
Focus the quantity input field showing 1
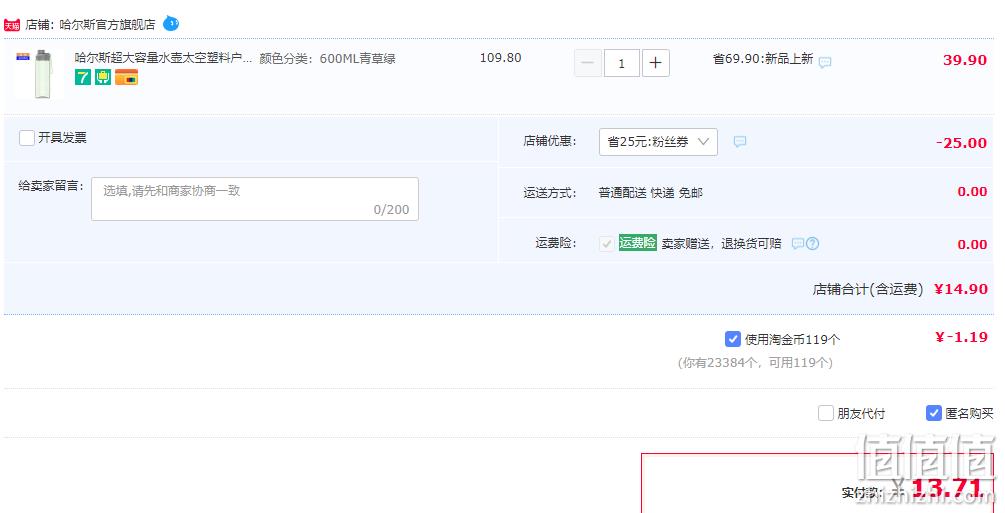621,63
